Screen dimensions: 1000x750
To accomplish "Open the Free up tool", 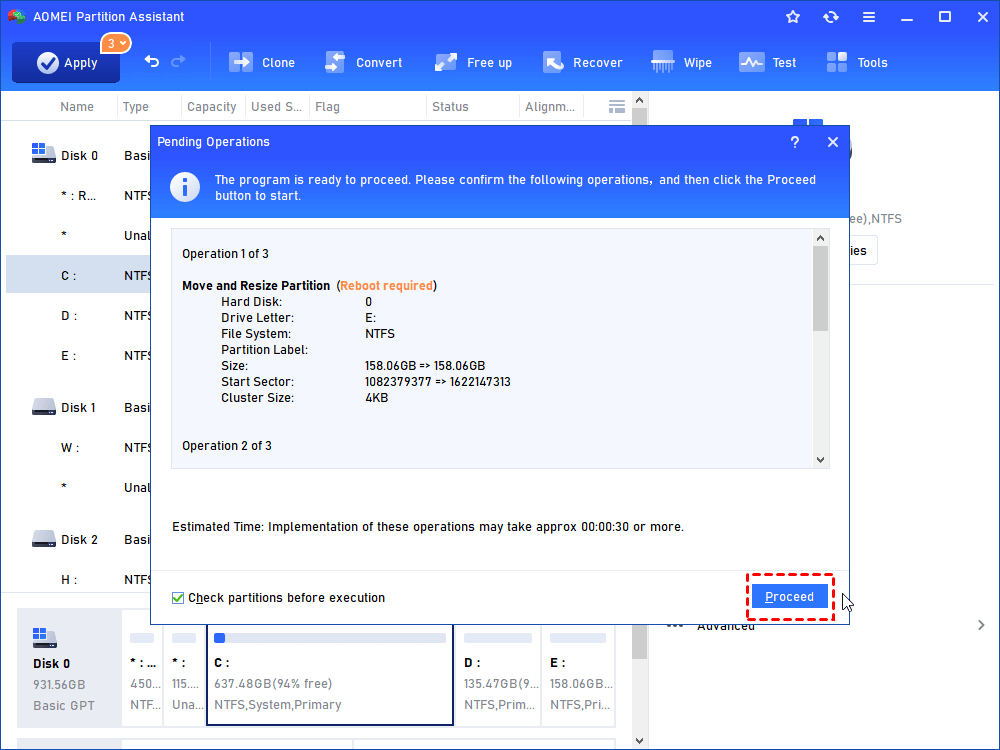I will point(473,62).
